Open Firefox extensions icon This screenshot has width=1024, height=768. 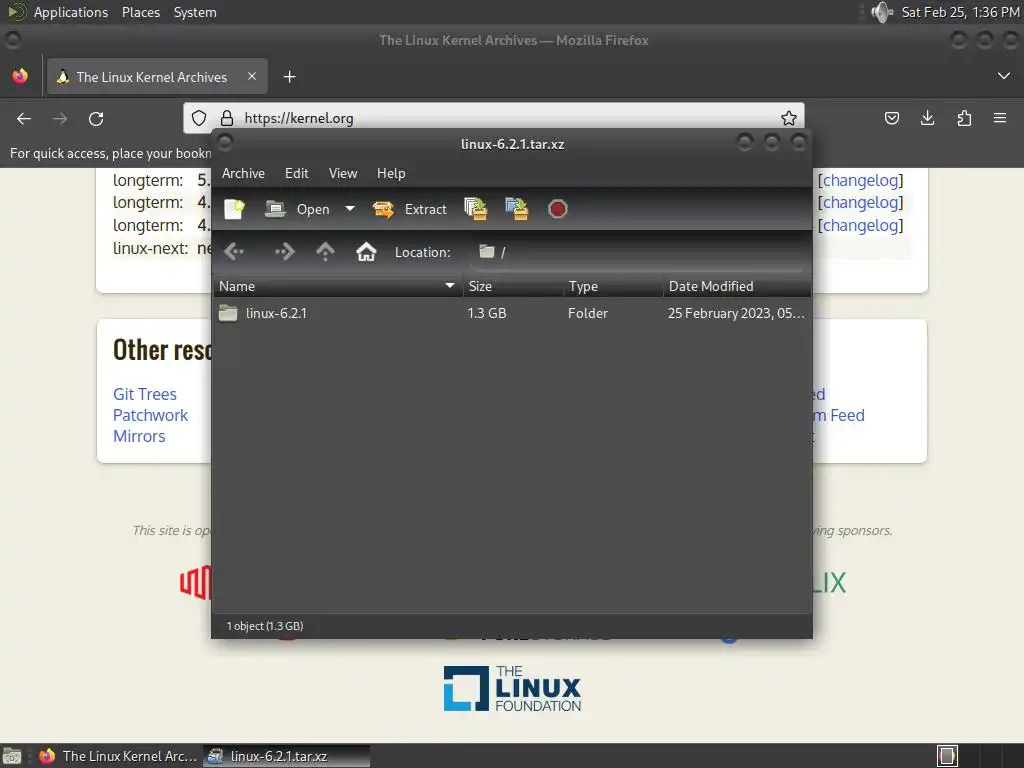(x=964, y=118)
